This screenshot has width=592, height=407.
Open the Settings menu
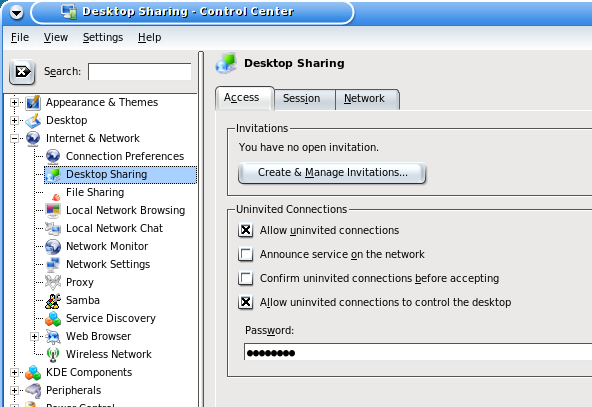click(103, 37)
